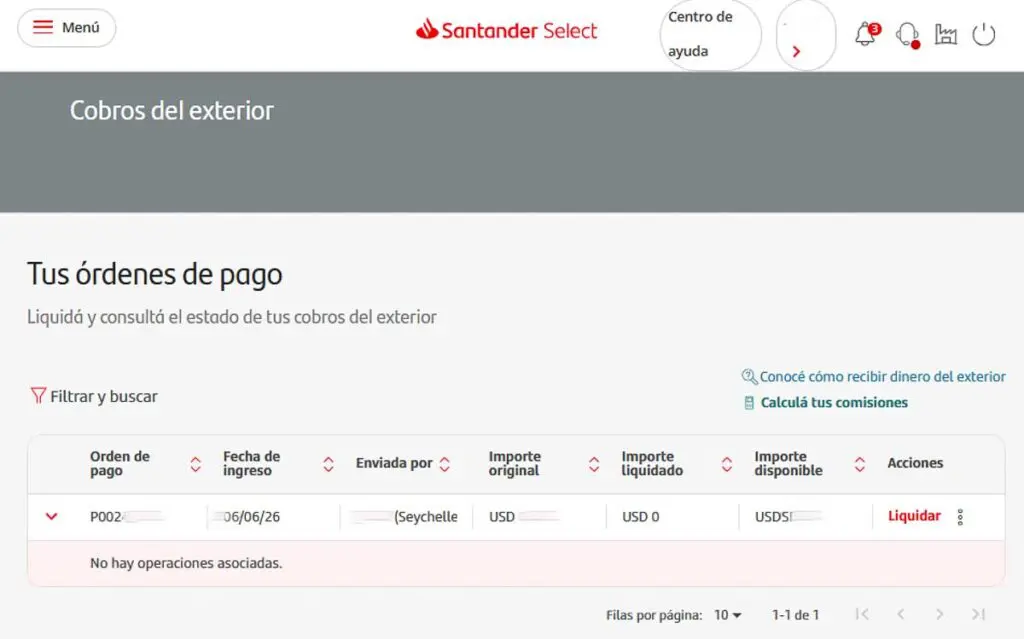Click the Cobros del exterior heading

(x=172, y=111)
